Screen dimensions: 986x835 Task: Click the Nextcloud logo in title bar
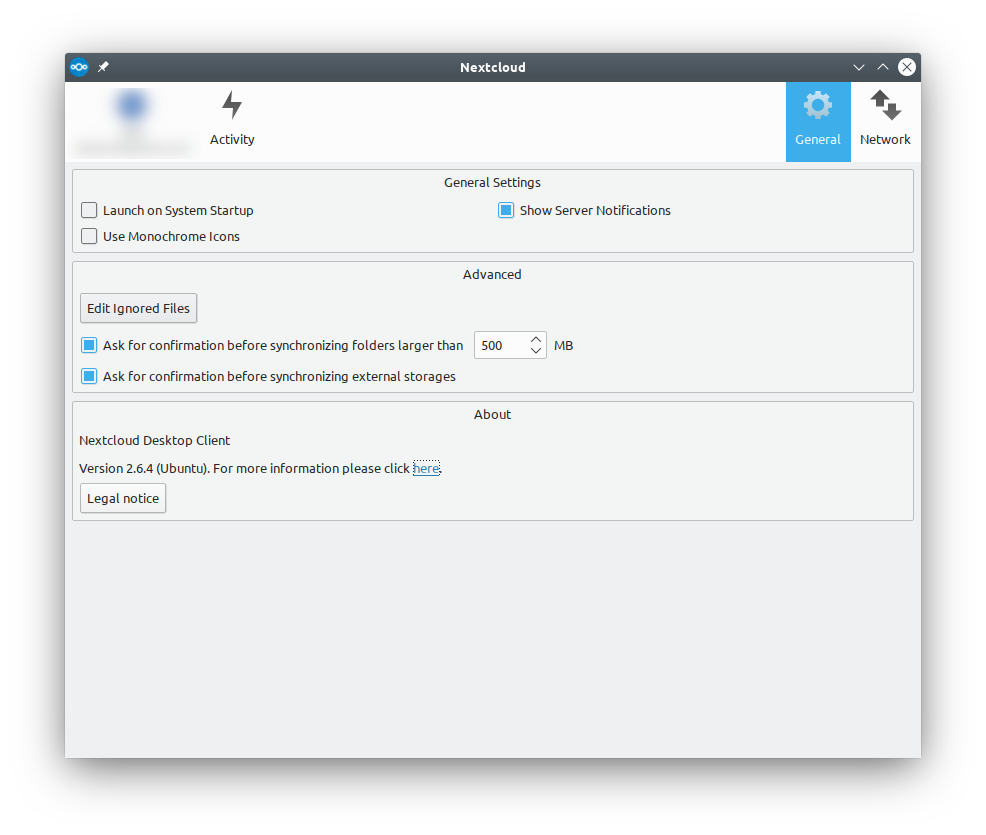[x=79, y=67]
